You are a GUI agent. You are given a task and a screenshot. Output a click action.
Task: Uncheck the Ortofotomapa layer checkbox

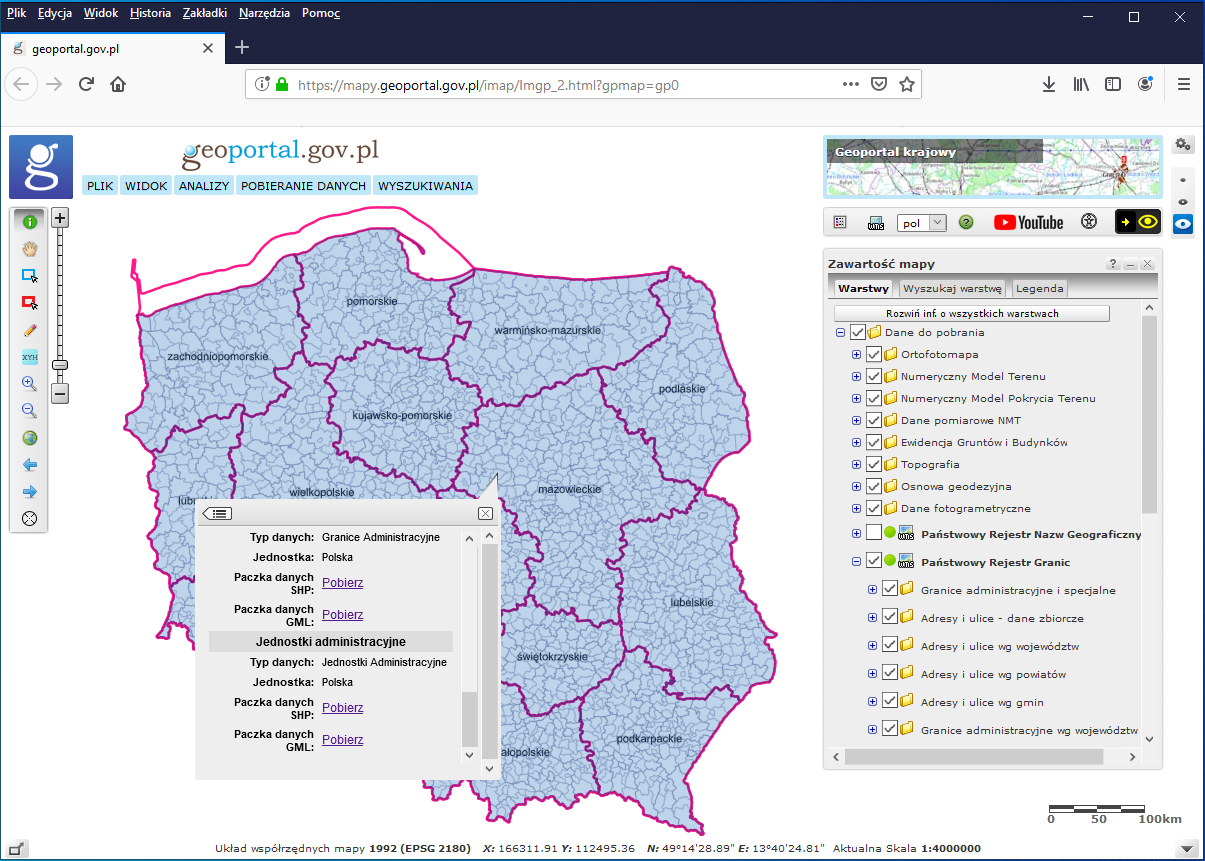pyautogui.click(x=874, y=355)
